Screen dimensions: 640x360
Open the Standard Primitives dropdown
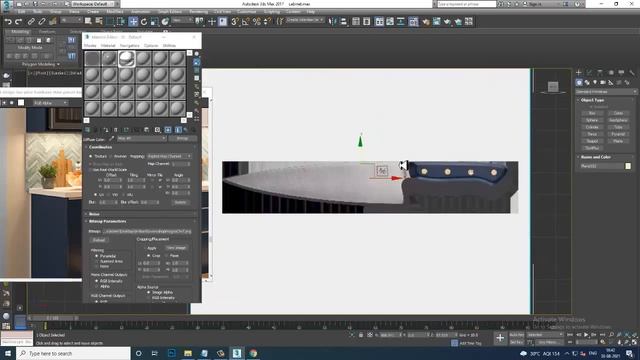tap(606, 92)
